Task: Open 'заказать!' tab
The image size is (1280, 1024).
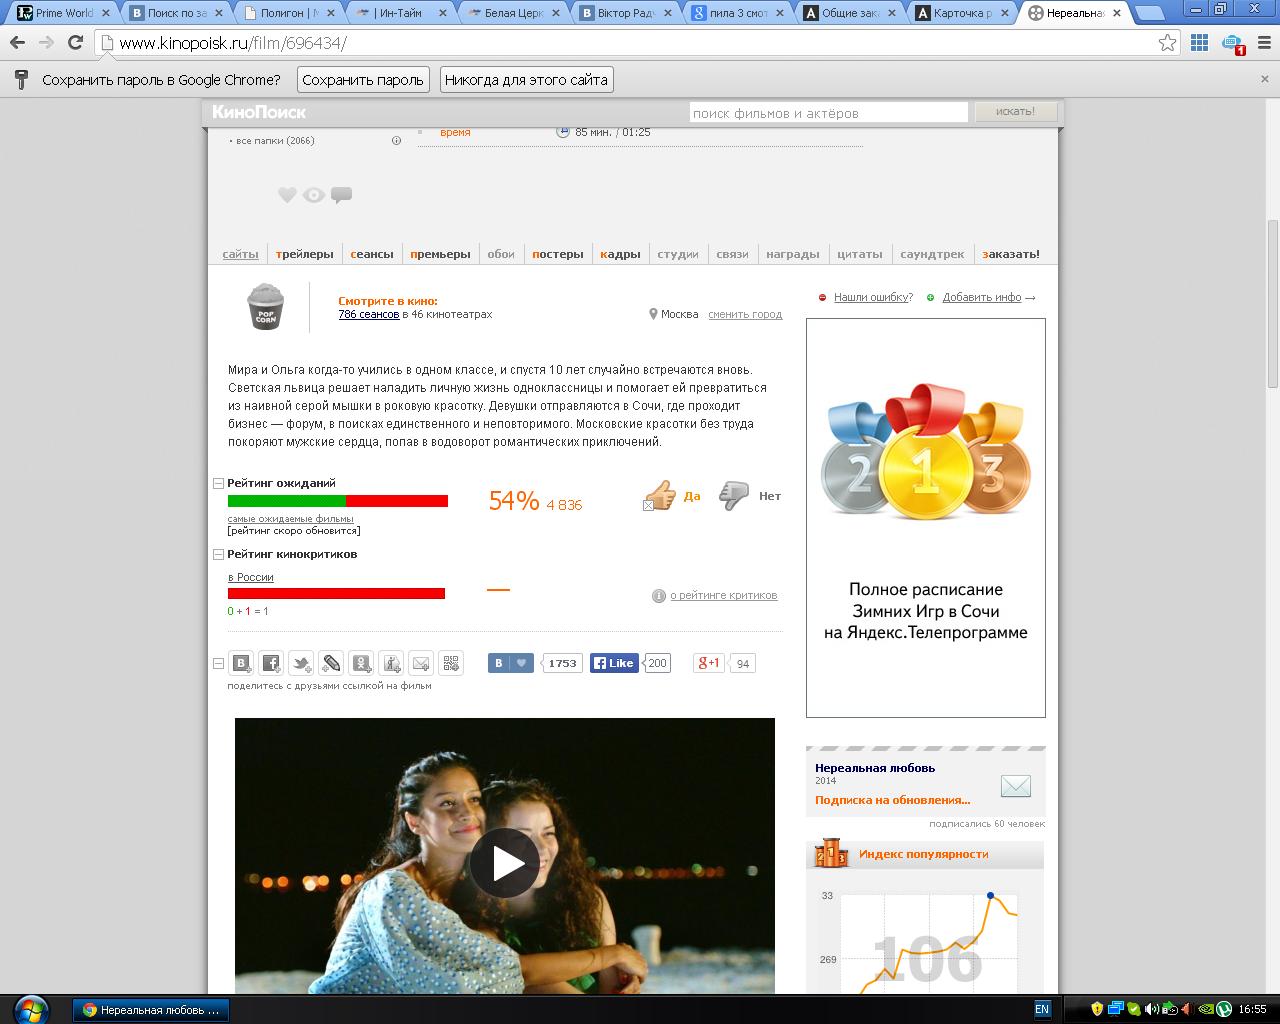Action: tap(1011, 254)
